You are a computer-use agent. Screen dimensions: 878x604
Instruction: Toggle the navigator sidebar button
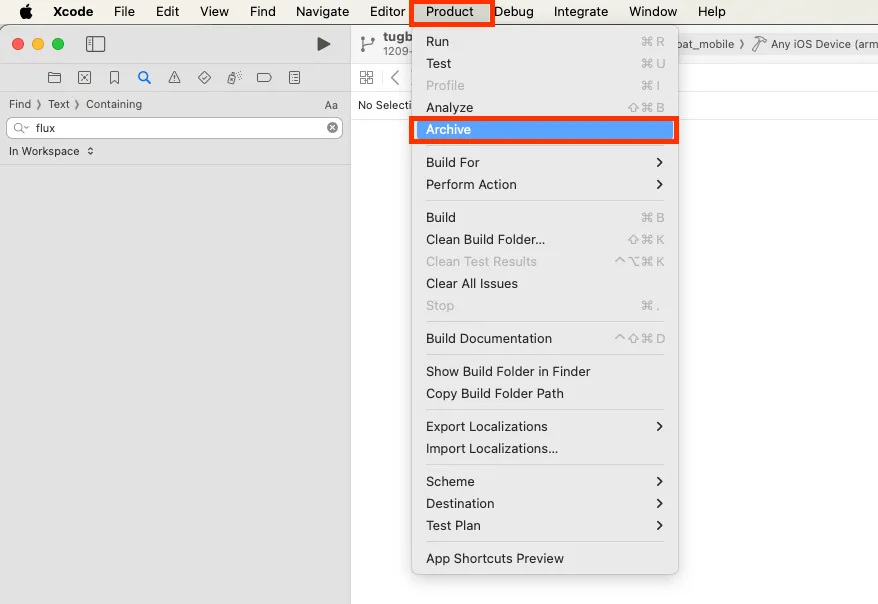tap(95, 44)
